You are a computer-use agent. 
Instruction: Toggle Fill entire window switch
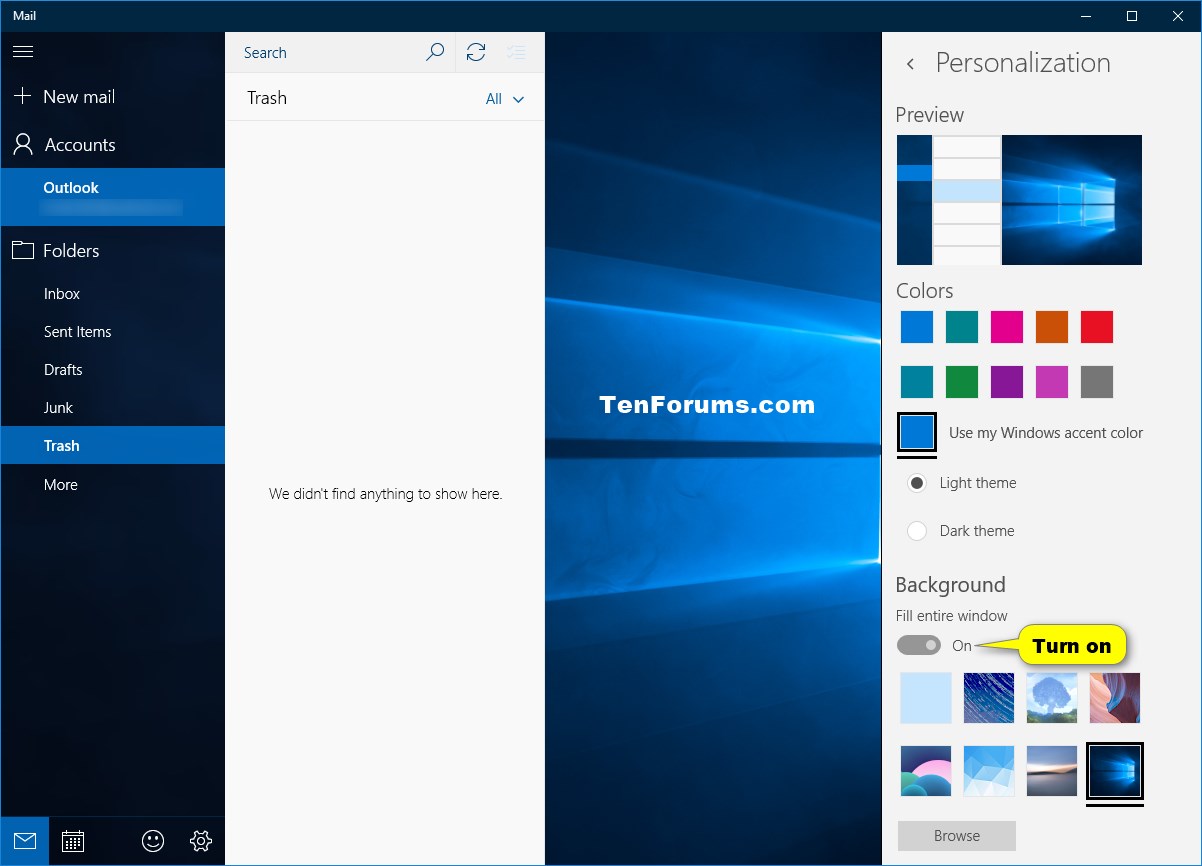click(x=919, y=646)
